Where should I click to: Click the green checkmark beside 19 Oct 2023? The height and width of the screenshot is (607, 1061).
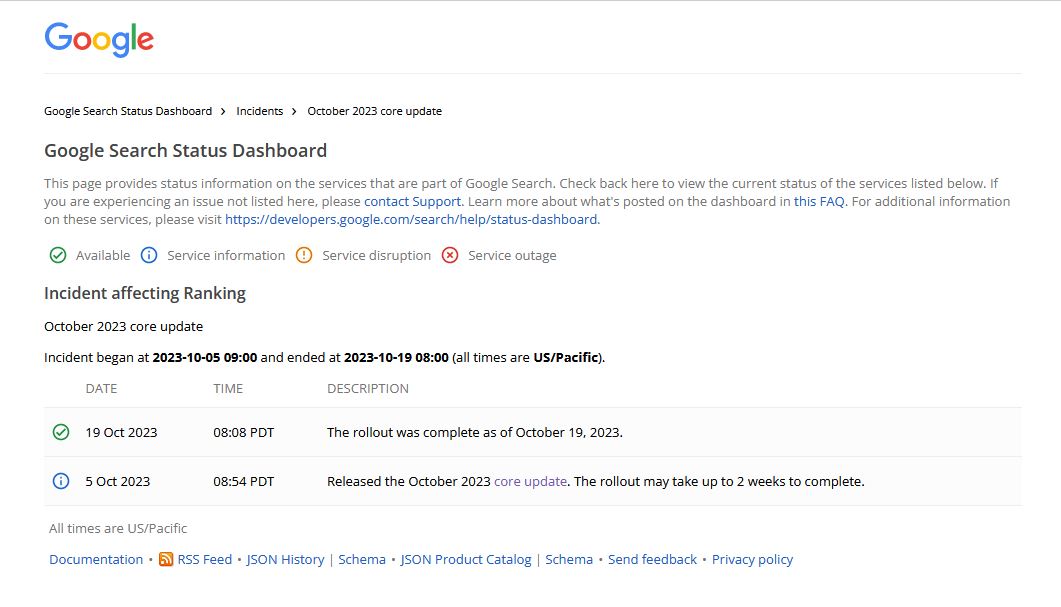click(61, 432)
